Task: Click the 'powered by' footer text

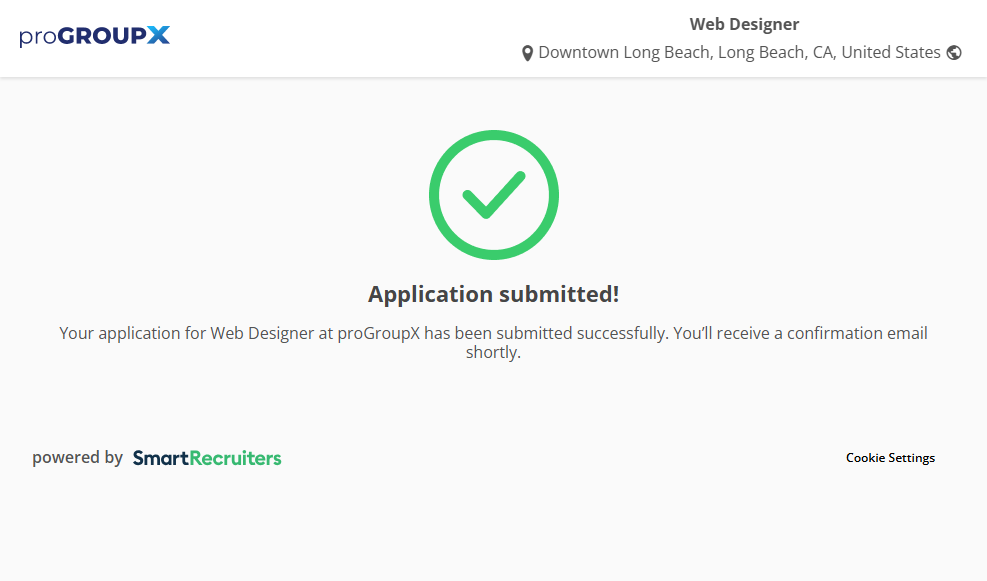Action: (x=77, y=458)
